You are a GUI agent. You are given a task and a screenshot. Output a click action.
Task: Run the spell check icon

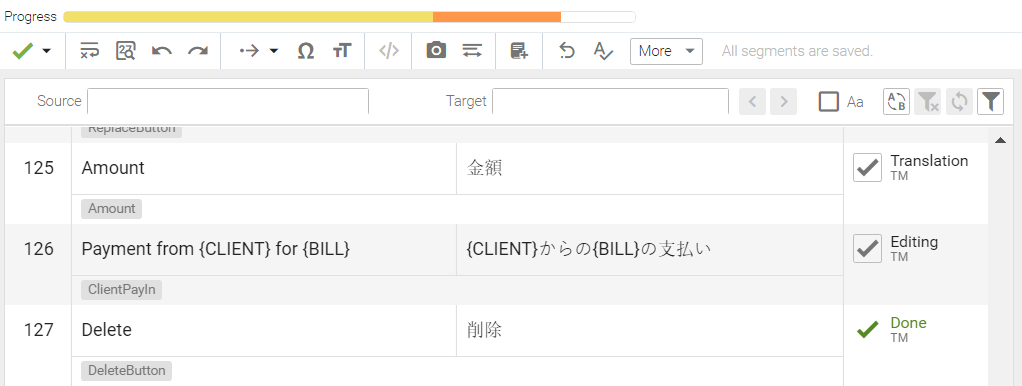(x=603, y=51)
